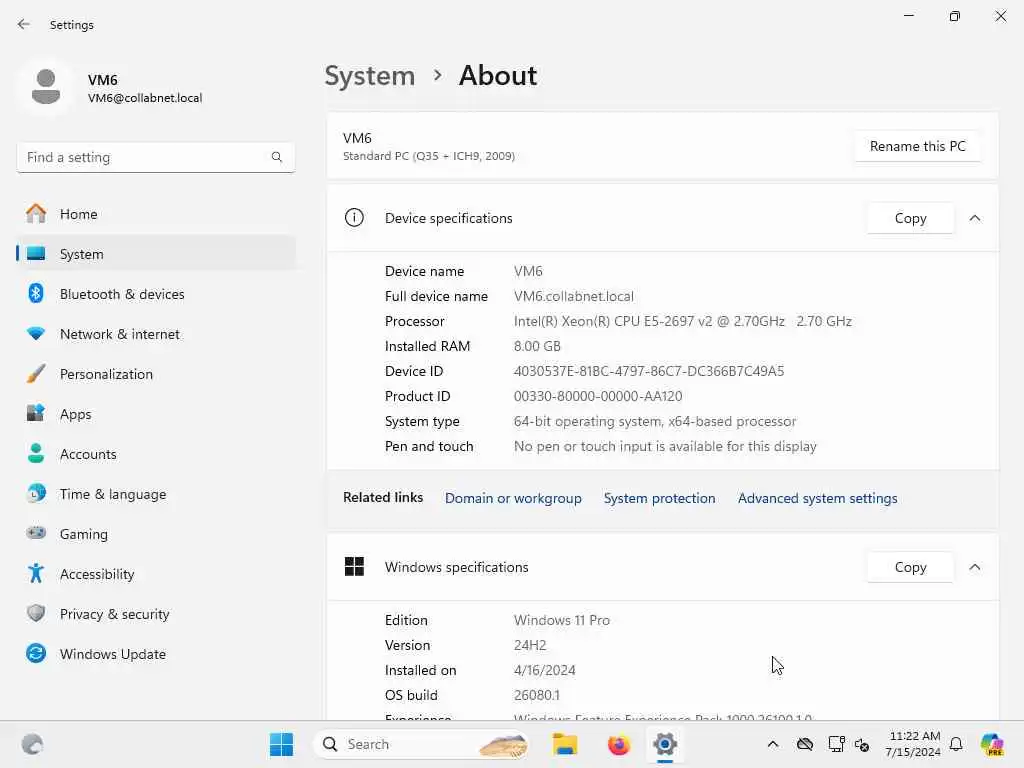
Task: Open Gaming settings page
Action: click(155, 533)
